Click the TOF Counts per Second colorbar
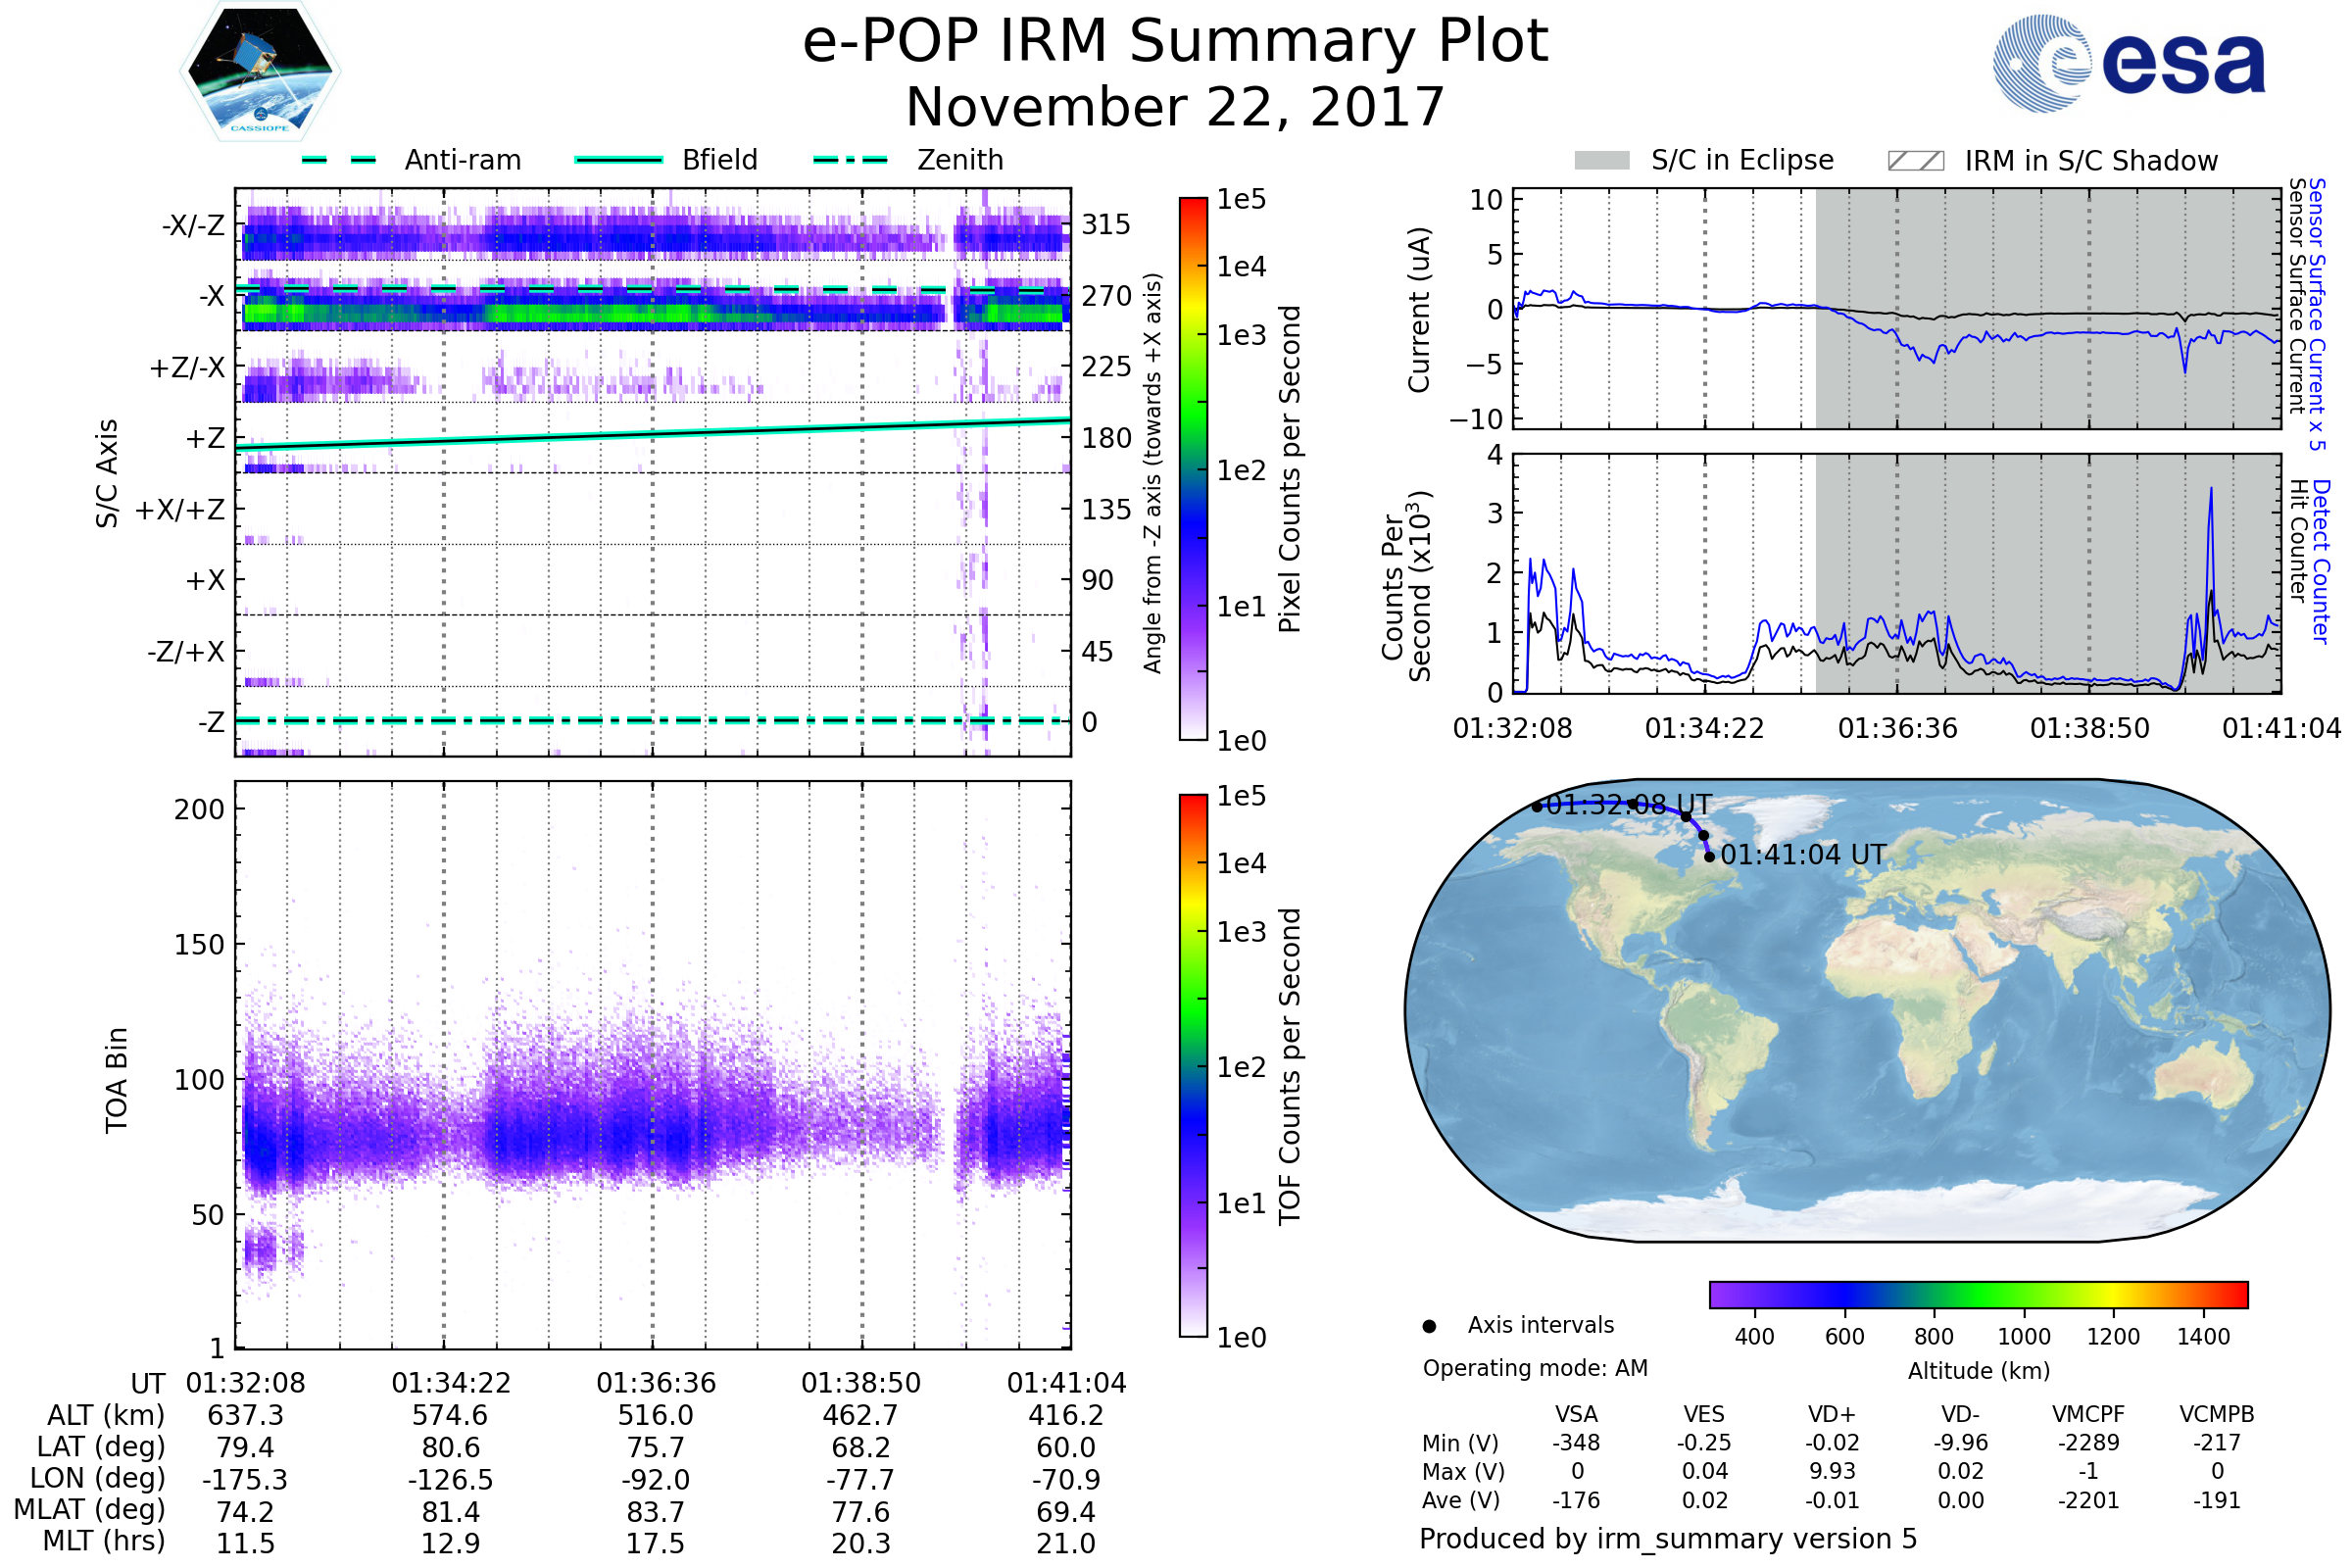 coord(1193,1065)
